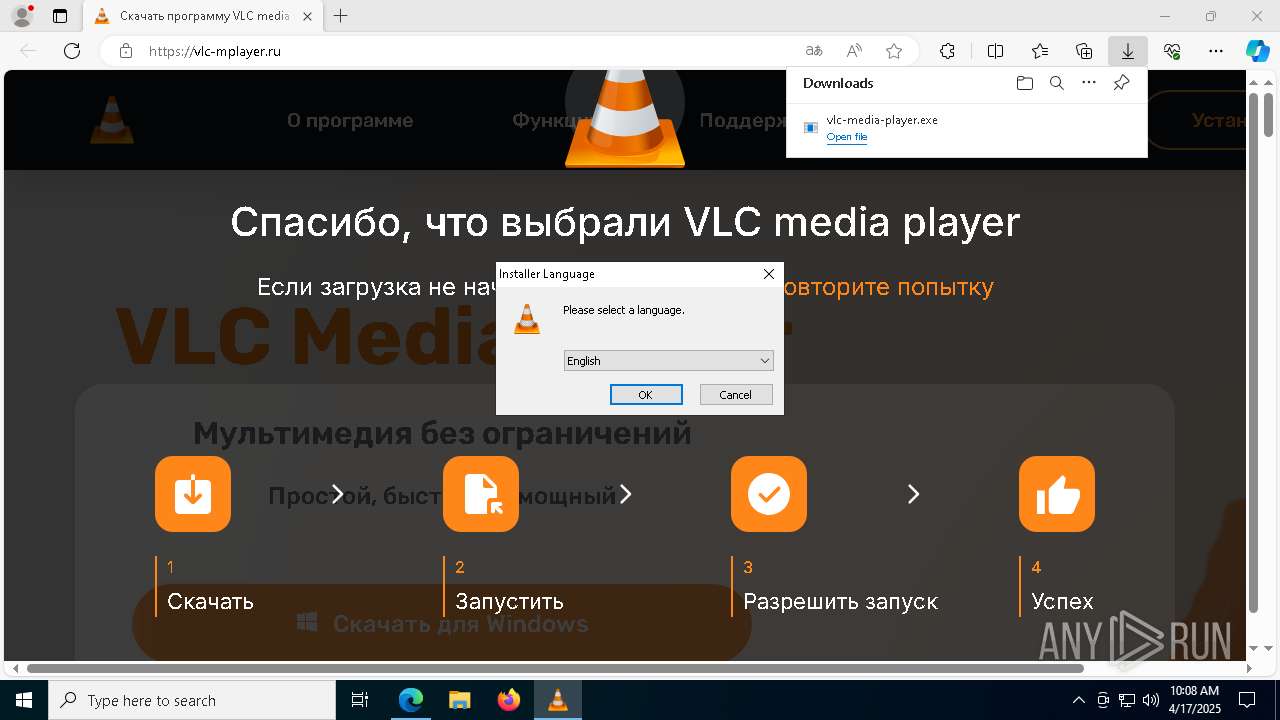Open Favorites list icon
The width and height of the screenshot is (1280, 720).
click(1040, 51)
